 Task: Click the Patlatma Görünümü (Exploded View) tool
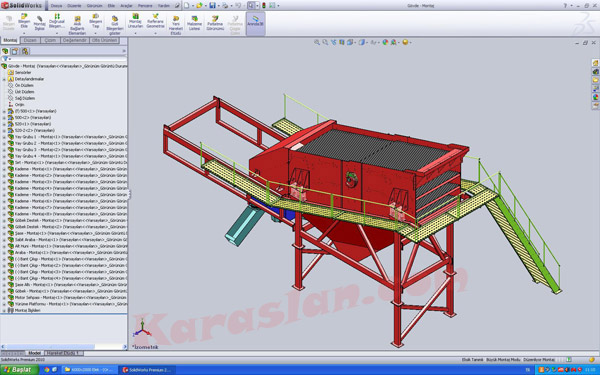[215, 23]
